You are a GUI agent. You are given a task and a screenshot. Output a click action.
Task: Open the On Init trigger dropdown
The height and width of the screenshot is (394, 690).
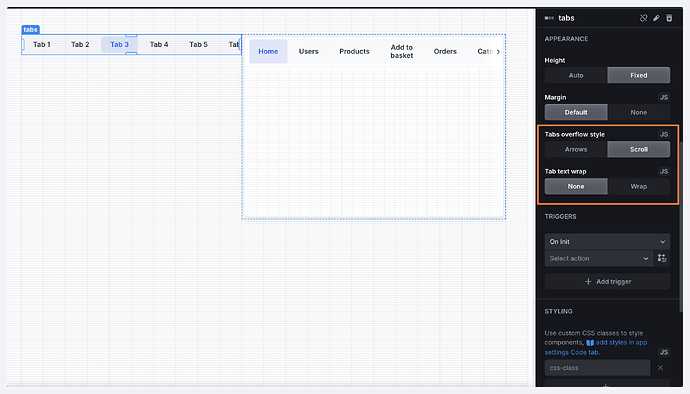(x=607, y=242)
